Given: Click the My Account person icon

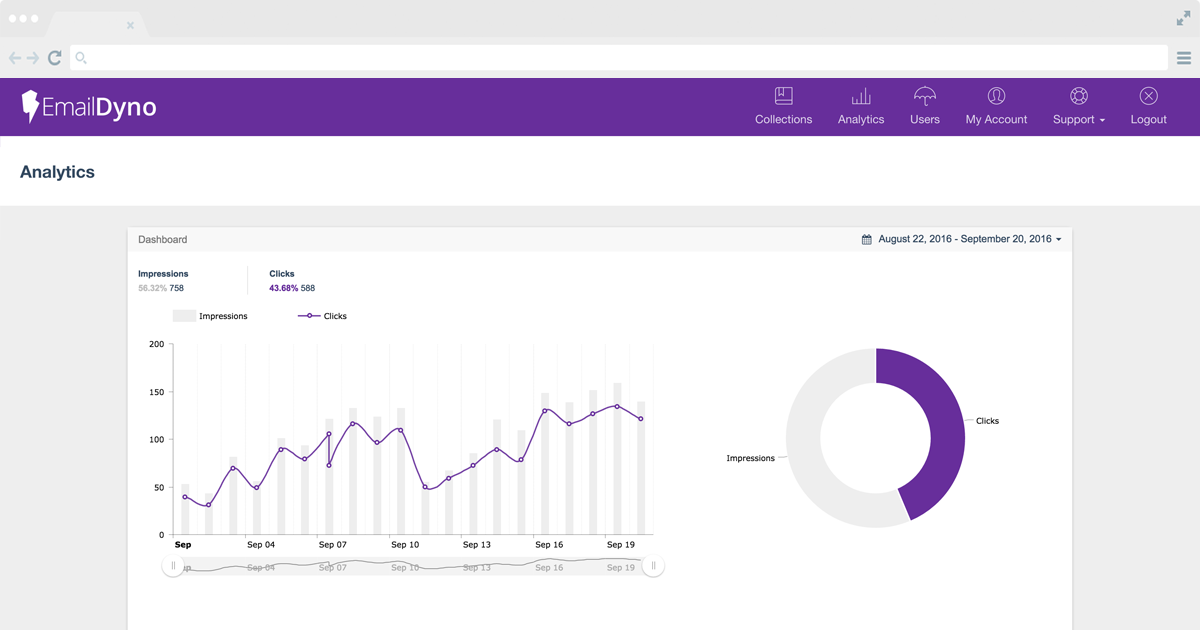Looking at the screenshot, I should (x=996, y=96).
